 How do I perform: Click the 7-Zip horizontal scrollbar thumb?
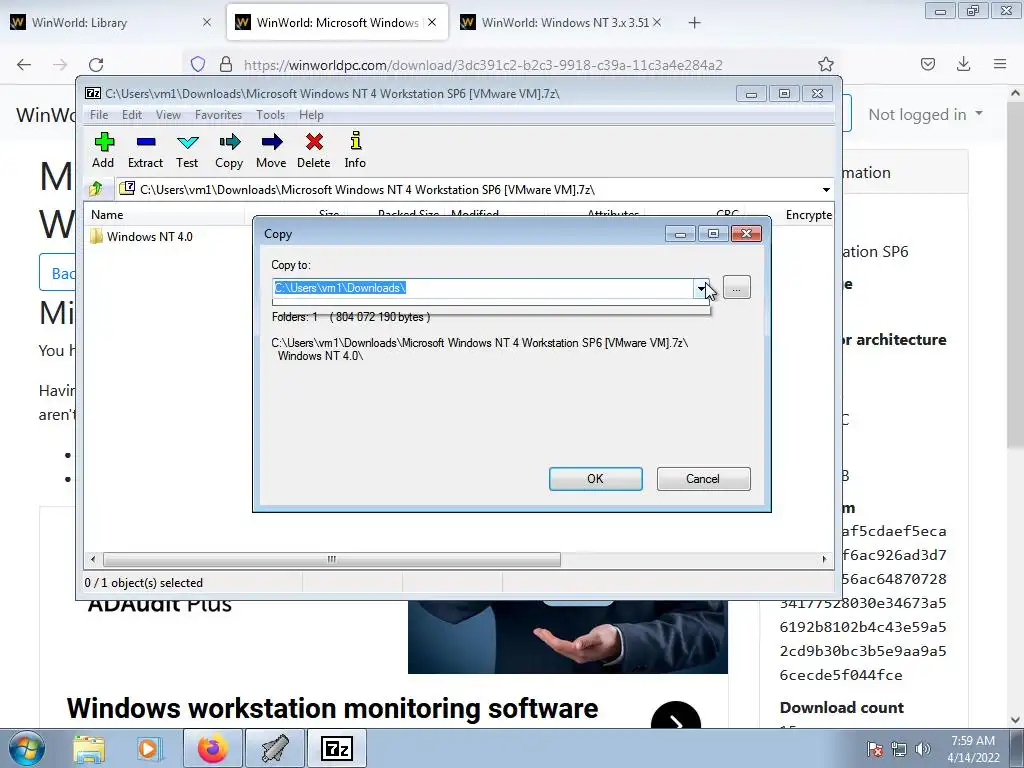pos(332,559)
